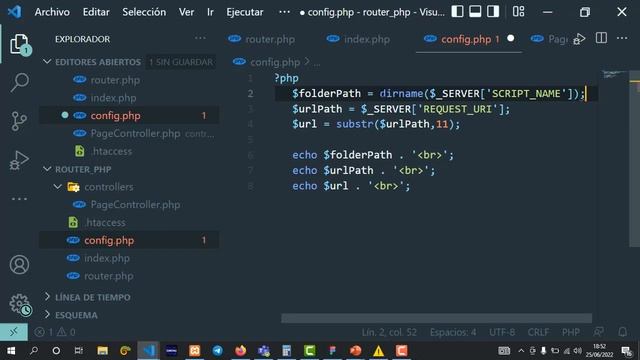This screenshot has width=640, height=360.
Task: Open the Ejecutar menu
Action: 245,12
